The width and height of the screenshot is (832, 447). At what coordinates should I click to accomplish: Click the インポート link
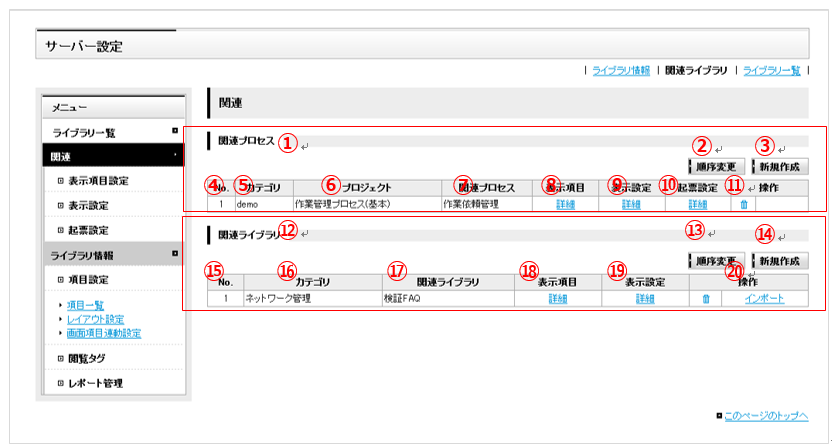(764, 299)
